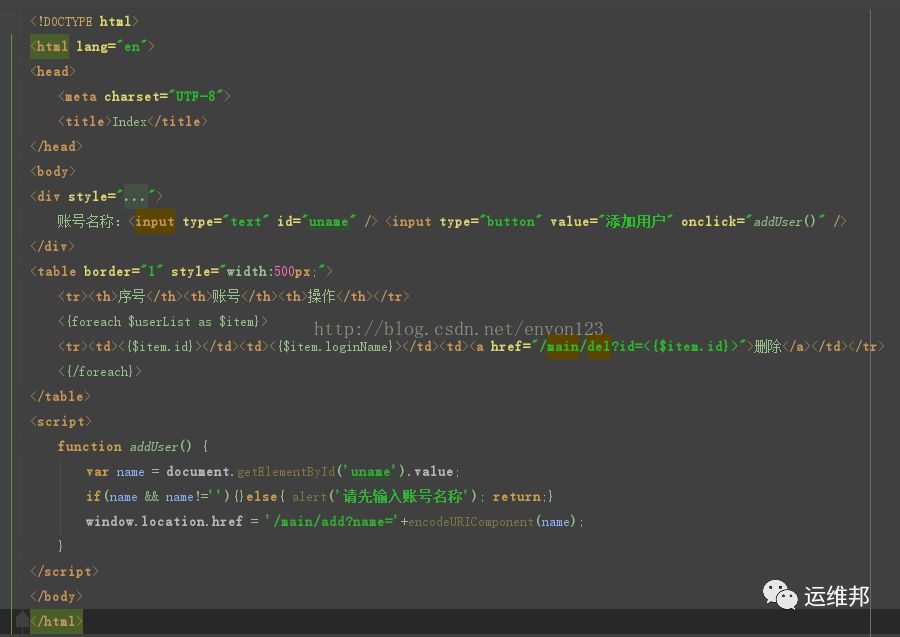Click the label text '账号名称:'
900x637 pixels.
(x=89, y=222)
